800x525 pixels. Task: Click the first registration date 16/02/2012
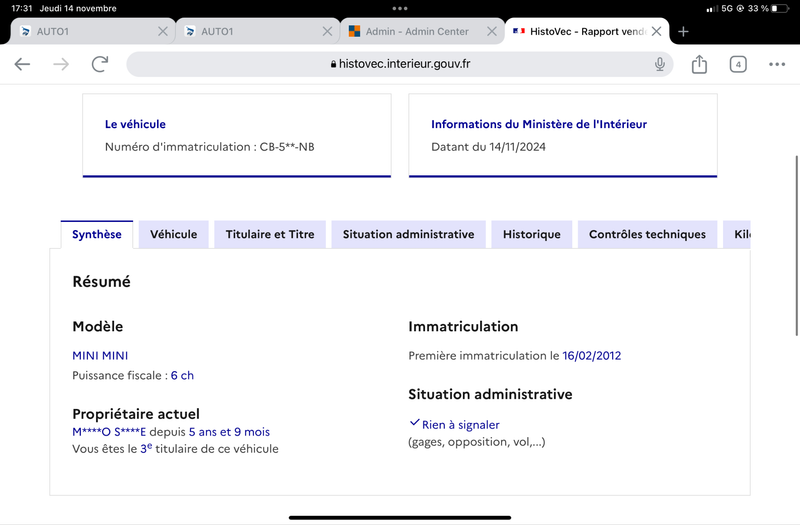(x=592, y=356)
